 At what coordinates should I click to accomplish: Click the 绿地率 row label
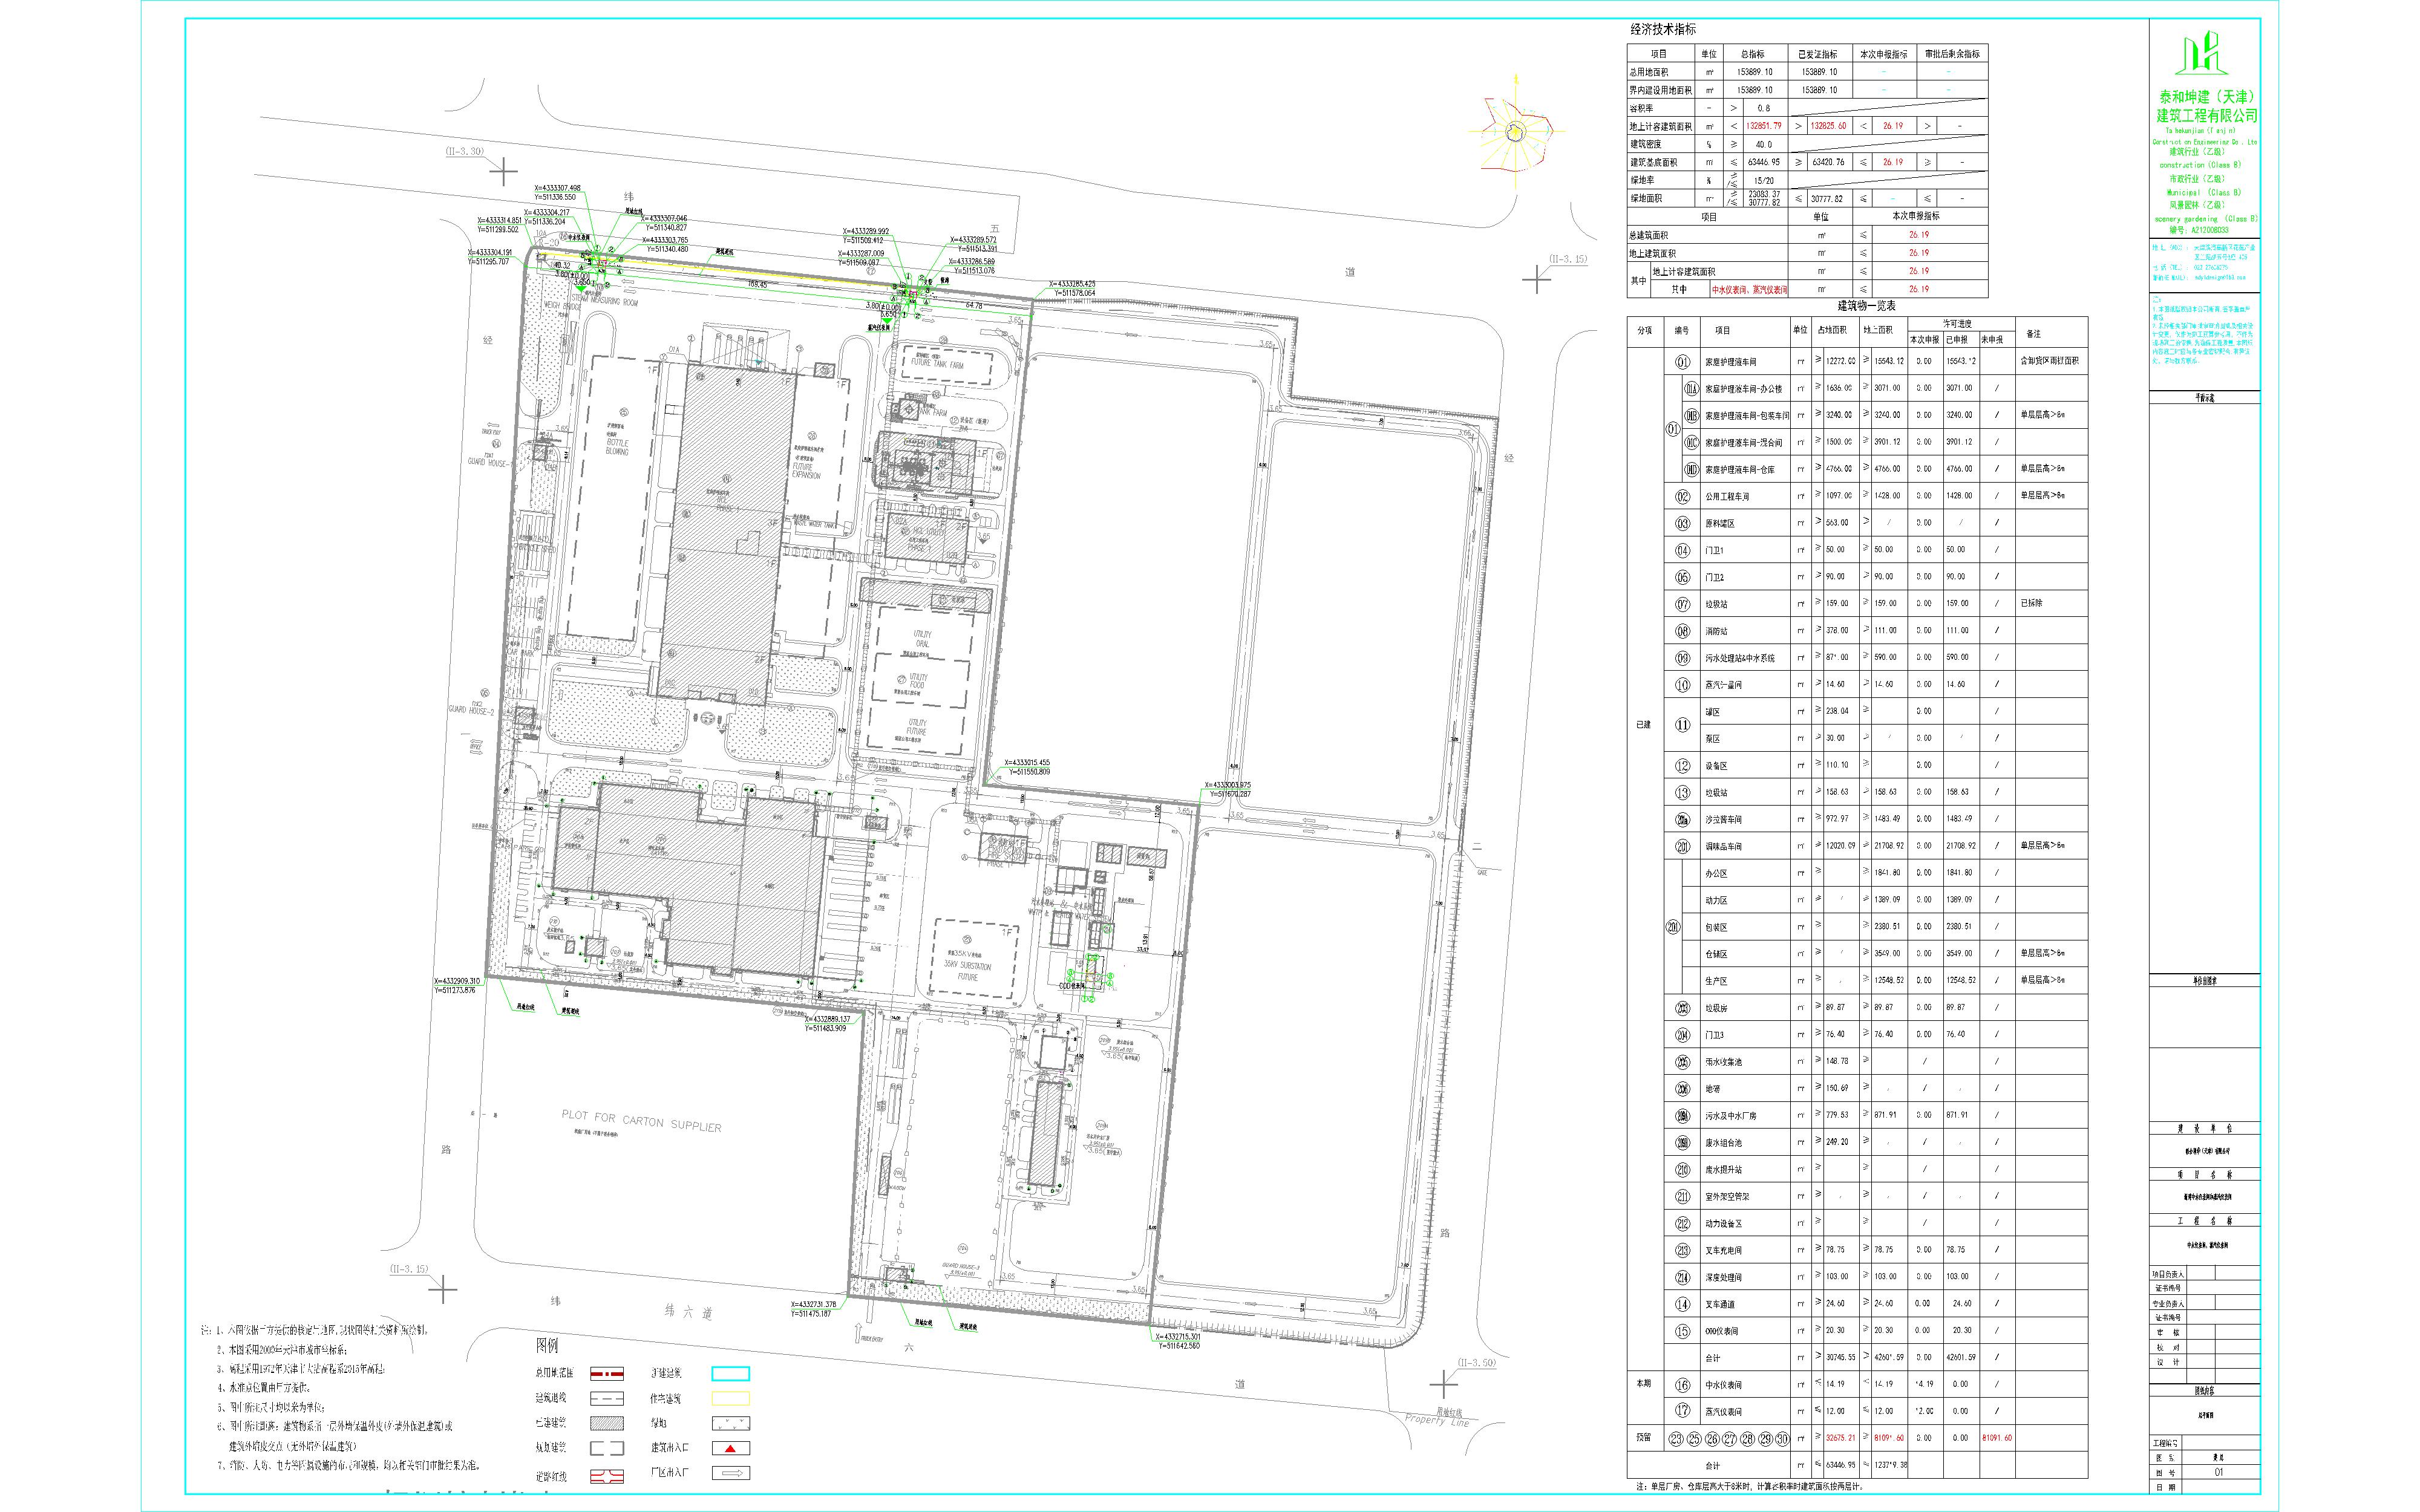(1642, 180)
